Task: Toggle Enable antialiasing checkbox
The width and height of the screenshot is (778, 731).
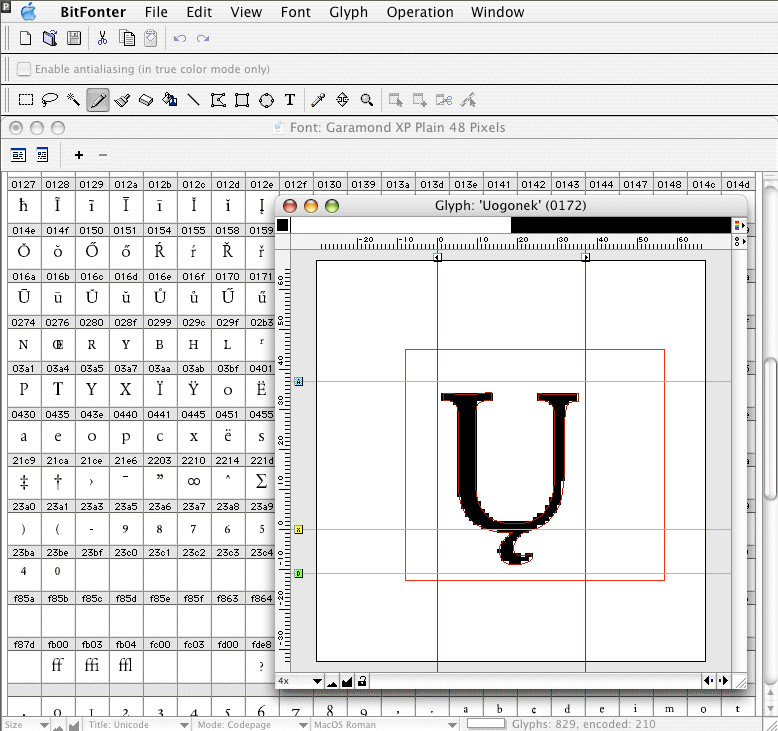Action: (x=24, y=69)
